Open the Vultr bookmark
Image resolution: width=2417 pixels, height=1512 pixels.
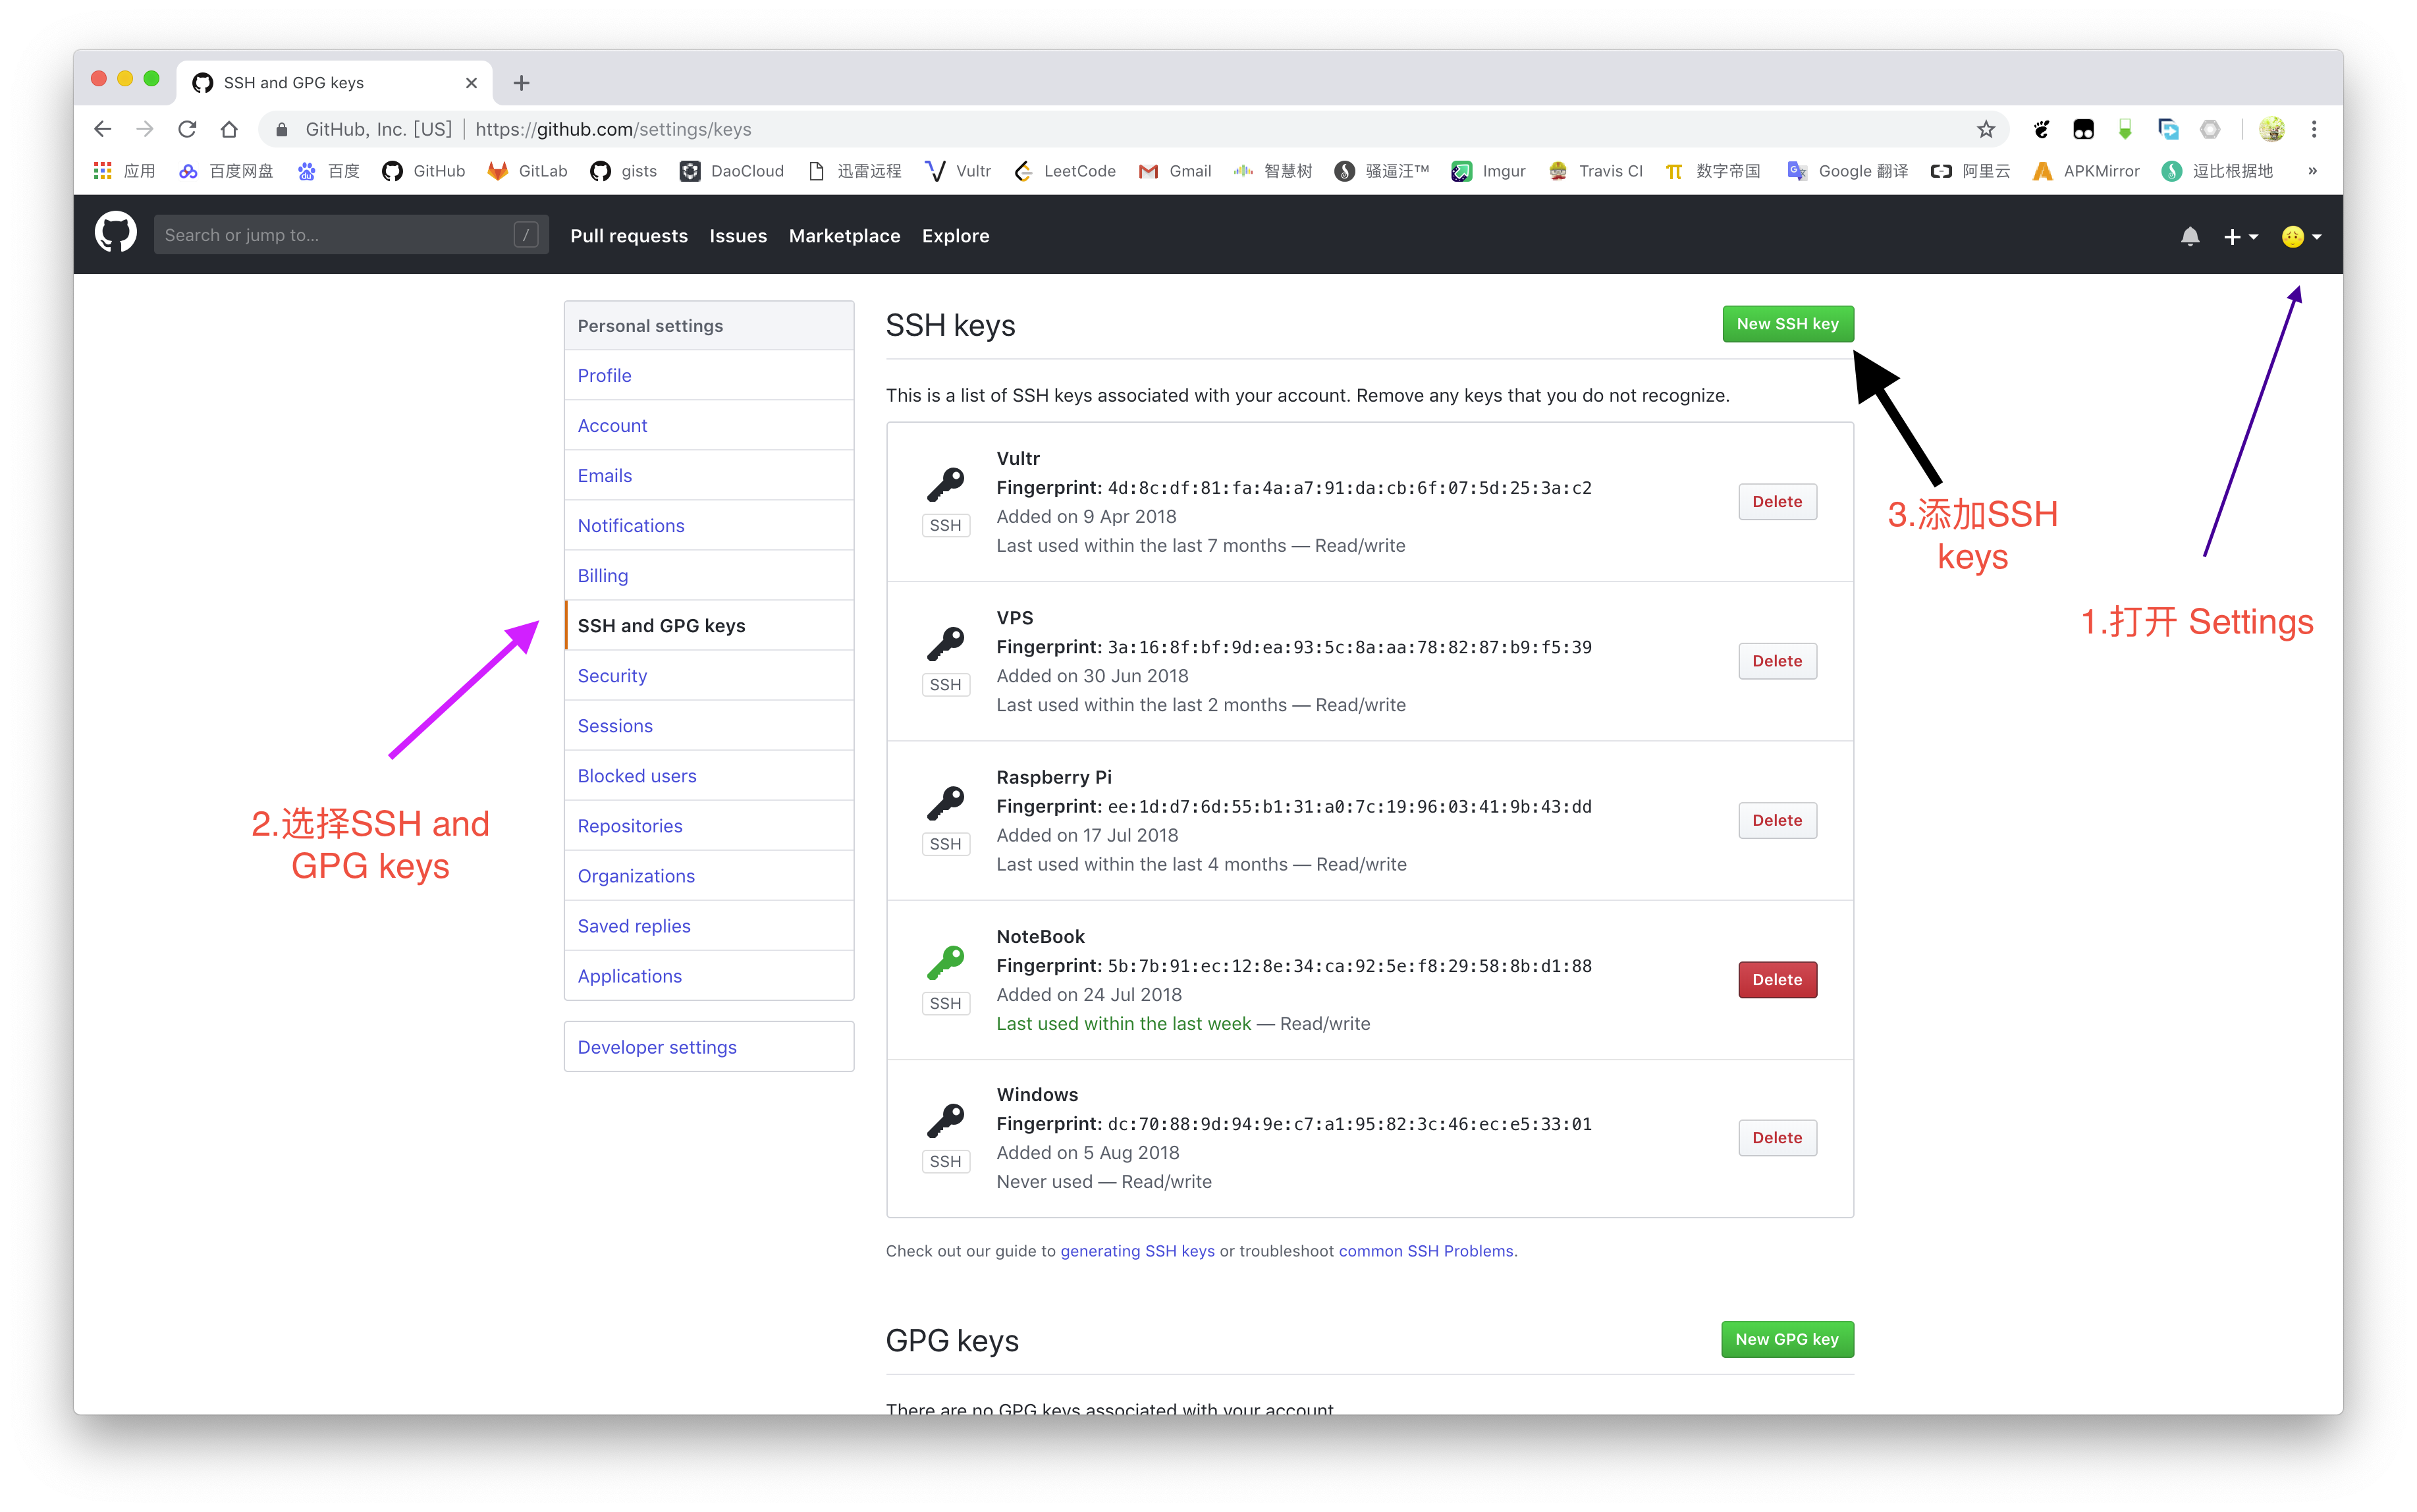(958, 171)
